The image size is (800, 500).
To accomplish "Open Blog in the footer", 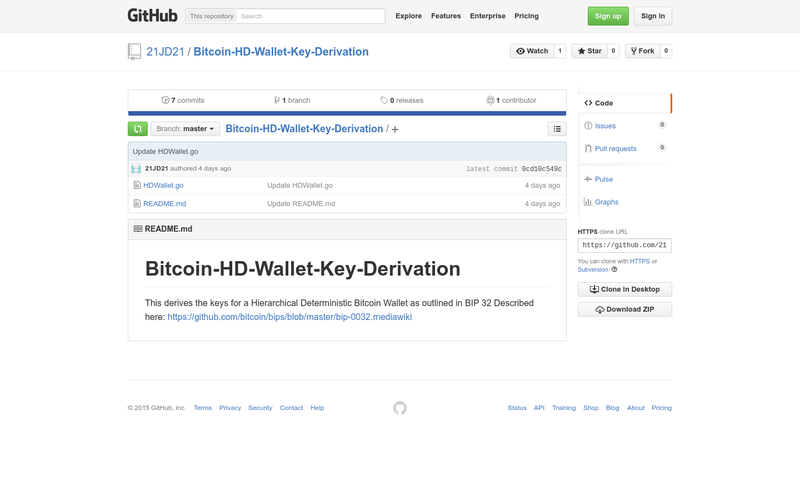I will coord(612,408).
